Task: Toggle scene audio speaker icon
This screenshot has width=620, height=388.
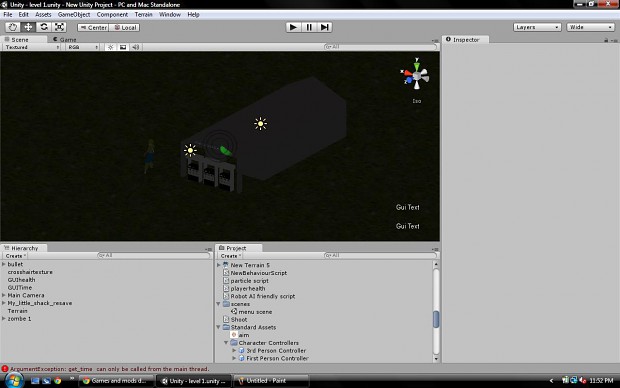Action: [x=136, y=47]
